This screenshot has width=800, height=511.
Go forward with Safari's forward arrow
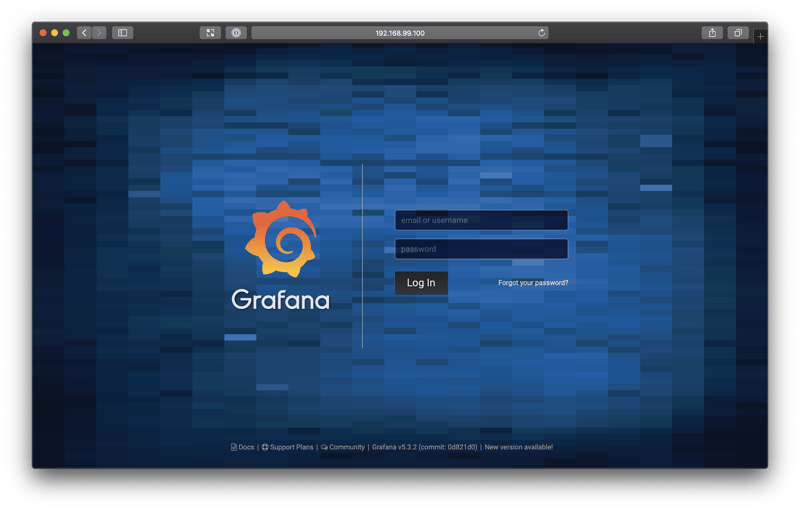click(99, 33)
